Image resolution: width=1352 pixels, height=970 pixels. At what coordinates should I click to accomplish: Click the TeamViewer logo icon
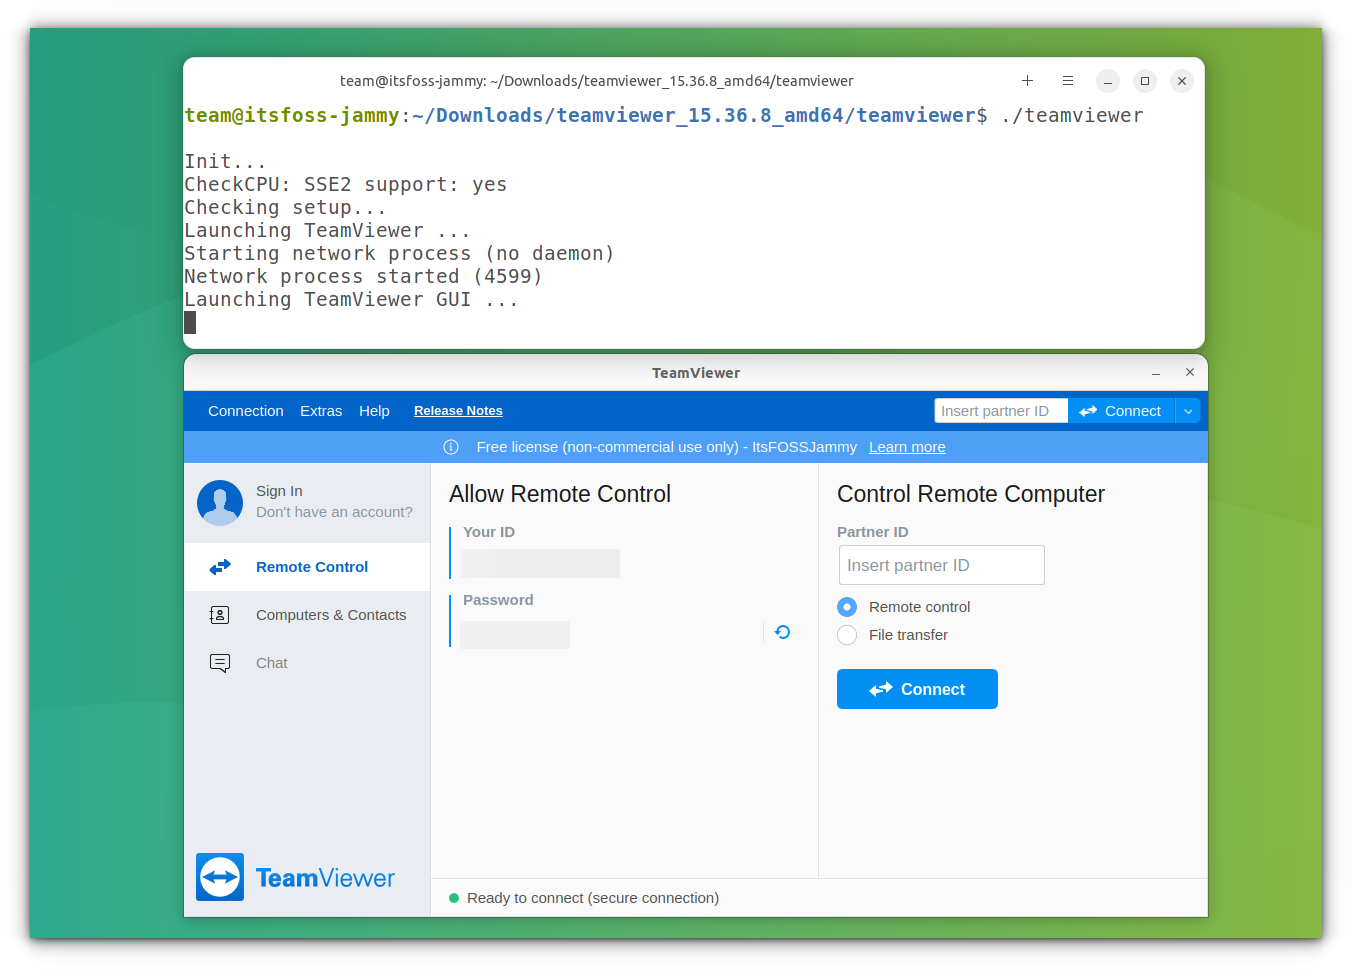coord(220,877)
